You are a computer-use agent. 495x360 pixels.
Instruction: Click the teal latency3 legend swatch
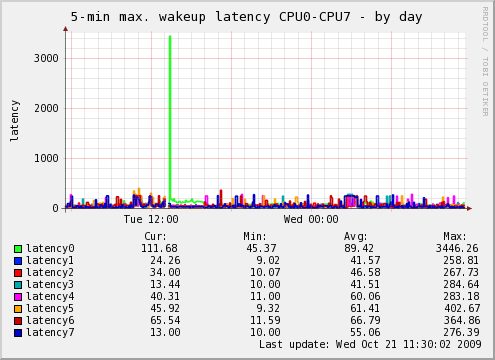18,285
